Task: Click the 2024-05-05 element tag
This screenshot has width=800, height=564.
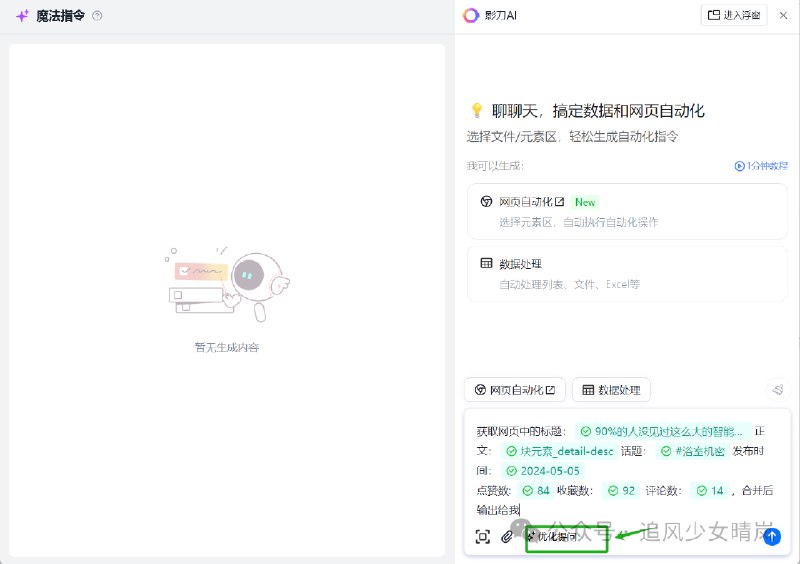Action: click(543, 471)
